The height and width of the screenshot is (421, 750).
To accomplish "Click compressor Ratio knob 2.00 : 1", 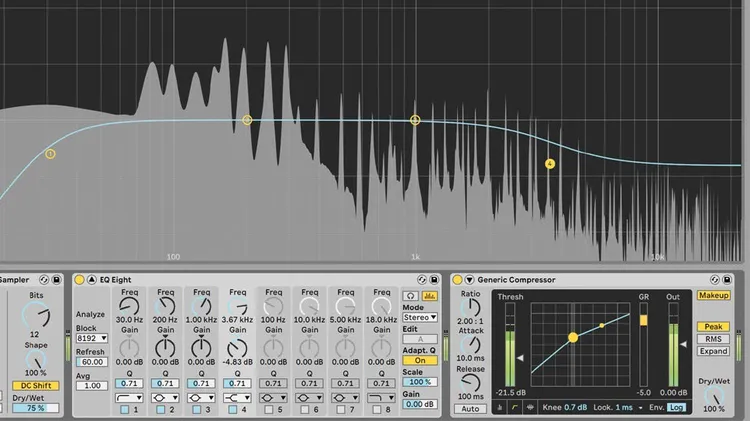I will pos(471,308).
